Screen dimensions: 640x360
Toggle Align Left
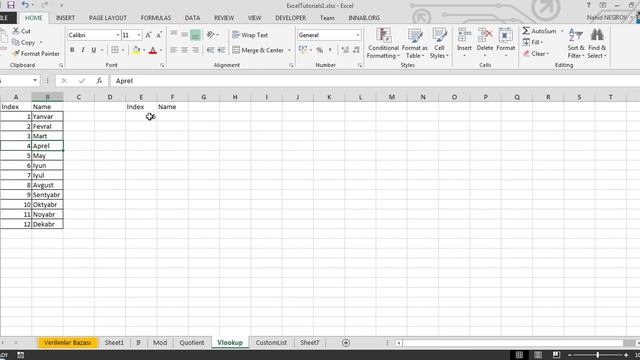coord(173,50)
